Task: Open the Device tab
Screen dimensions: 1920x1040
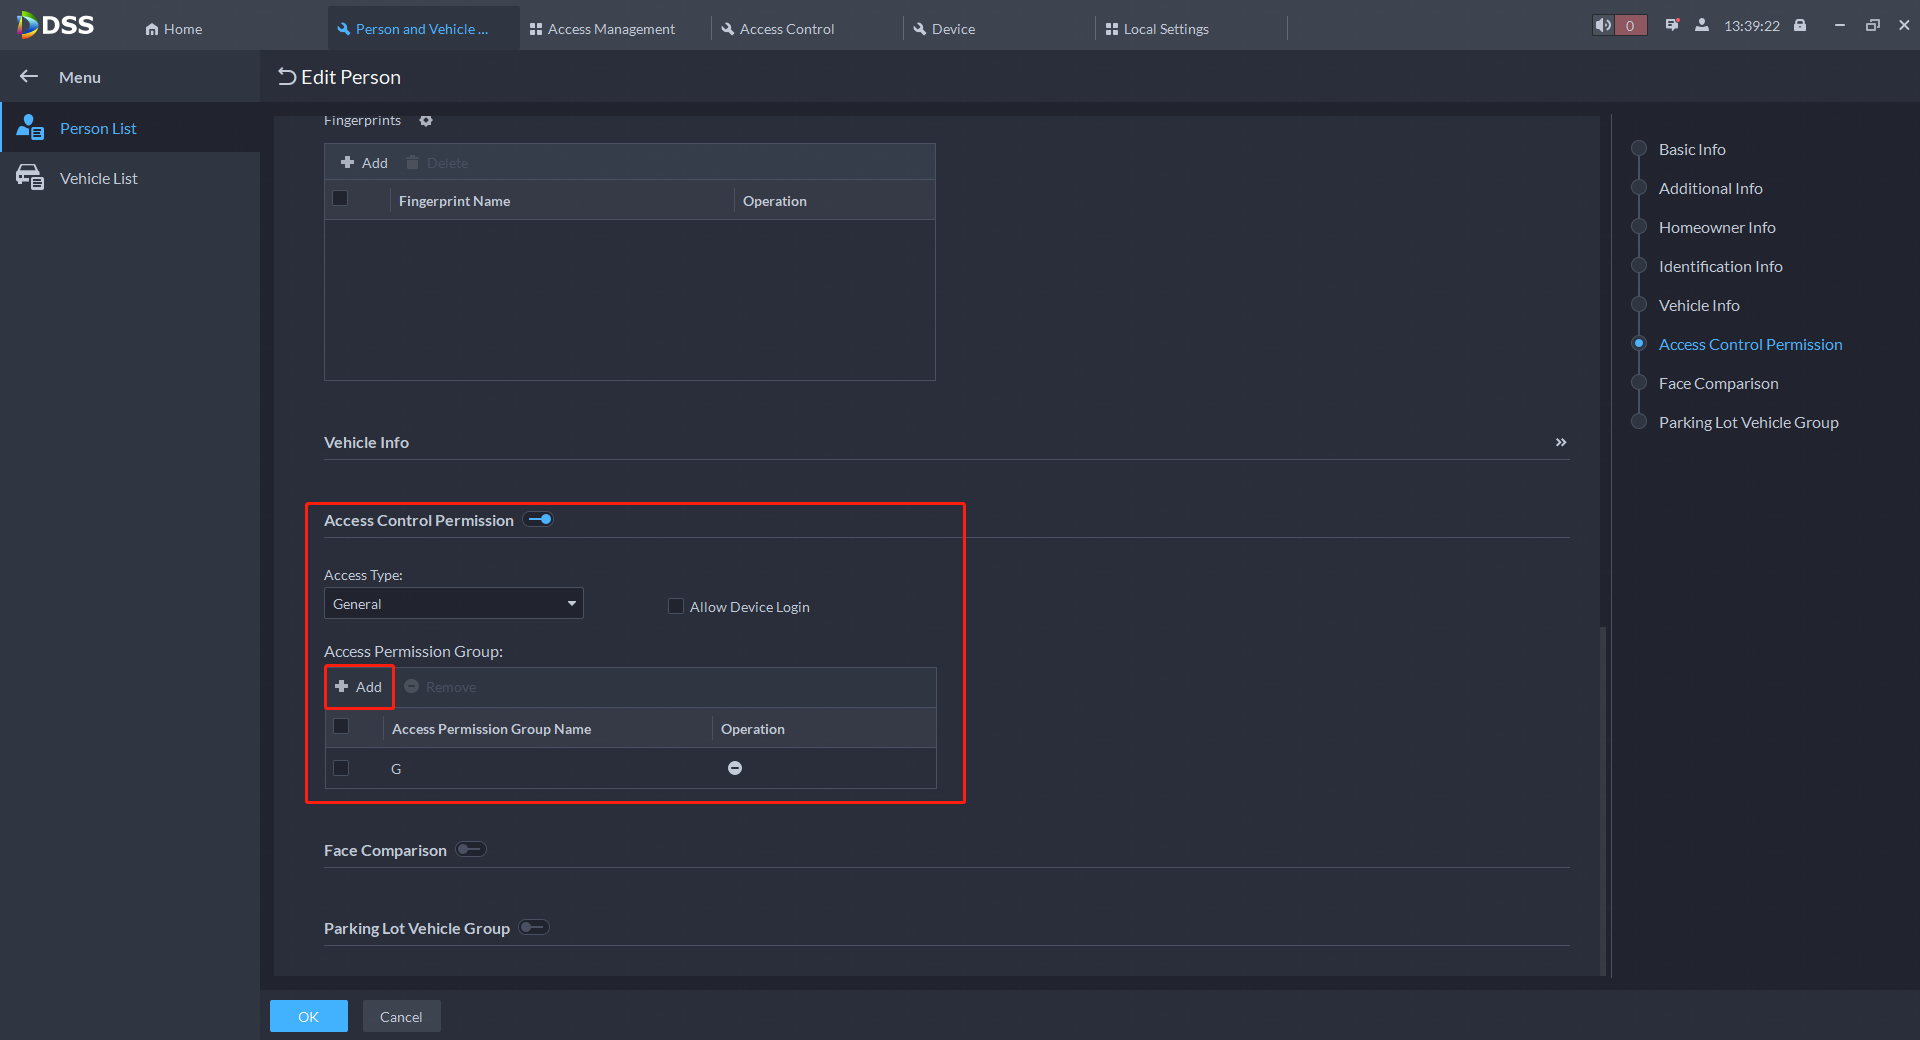Action: (x=944, y=29)
